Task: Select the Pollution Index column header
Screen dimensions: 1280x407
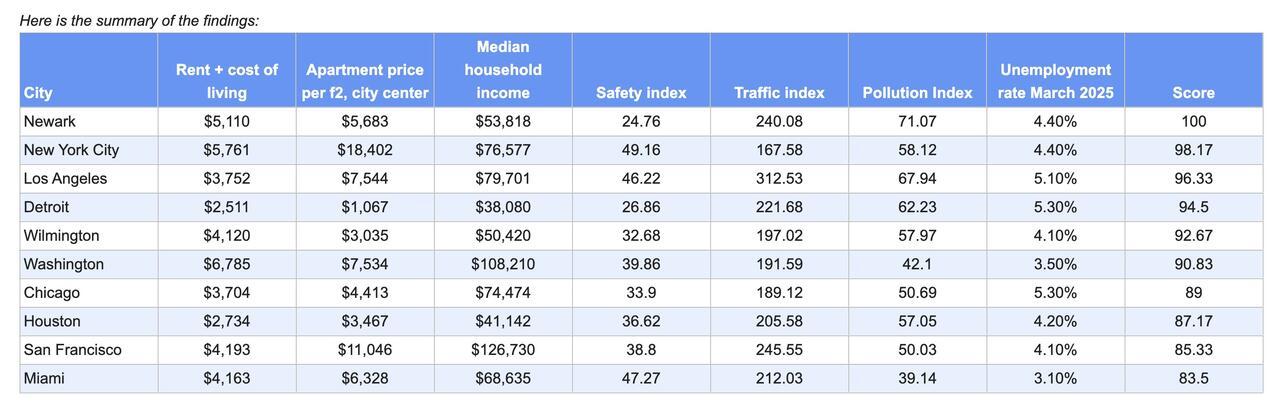Action: [917, 93]
